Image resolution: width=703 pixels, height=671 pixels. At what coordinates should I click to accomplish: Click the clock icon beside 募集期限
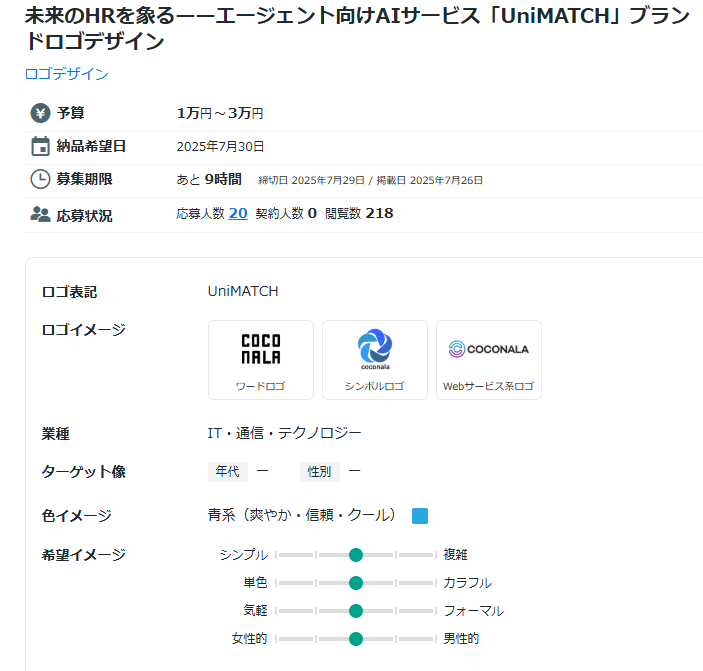(x=40, y=180)
